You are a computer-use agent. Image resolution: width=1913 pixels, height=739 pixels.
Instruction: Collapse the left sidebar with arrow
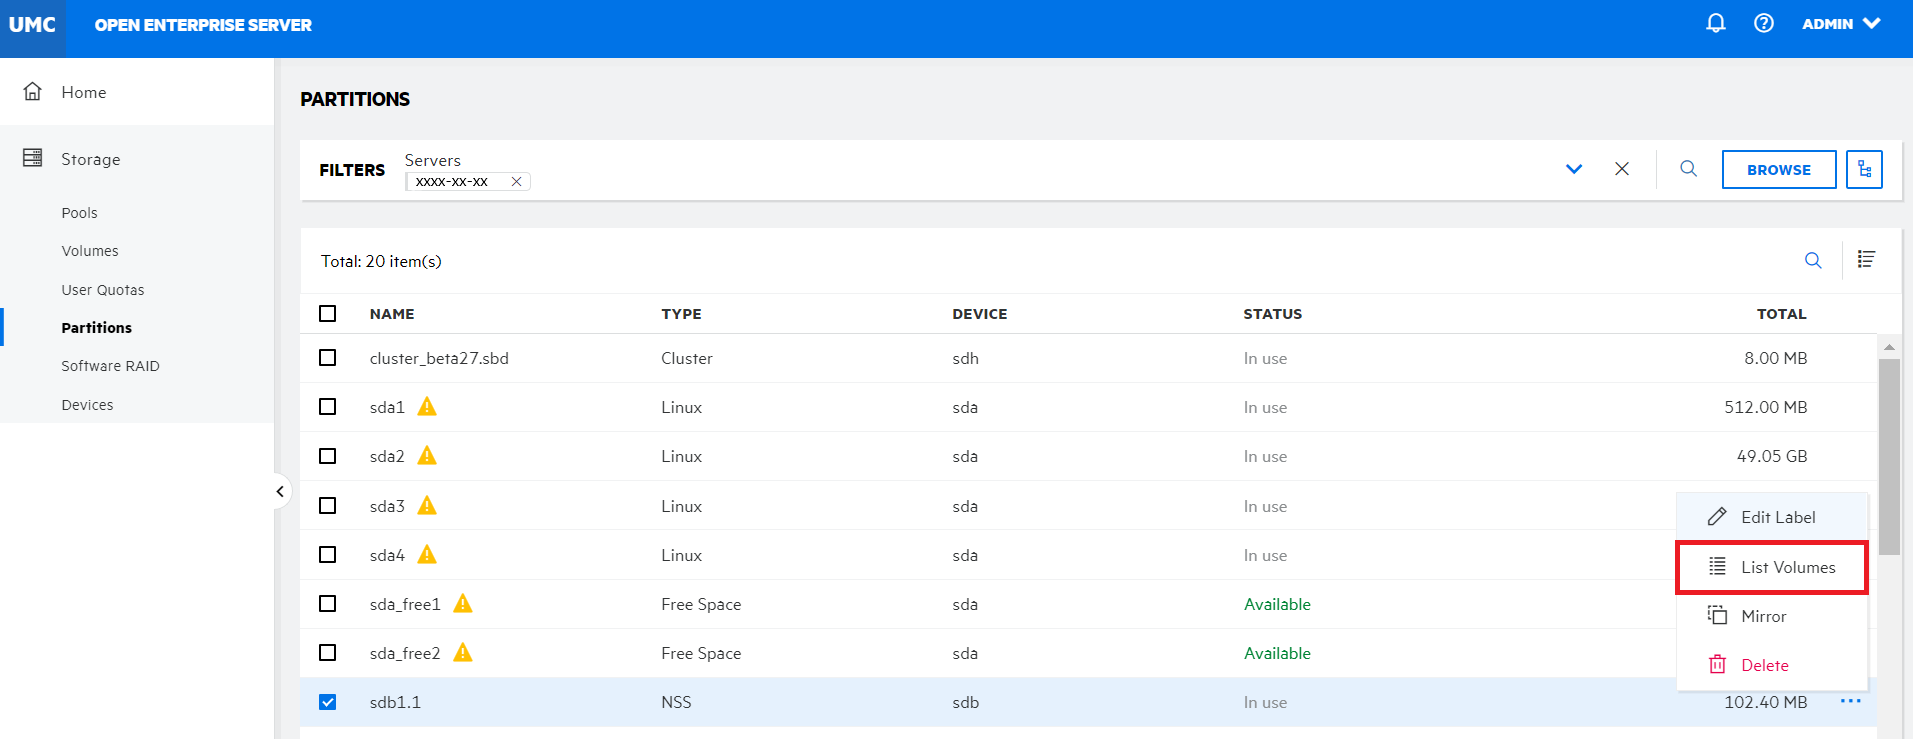280,491
